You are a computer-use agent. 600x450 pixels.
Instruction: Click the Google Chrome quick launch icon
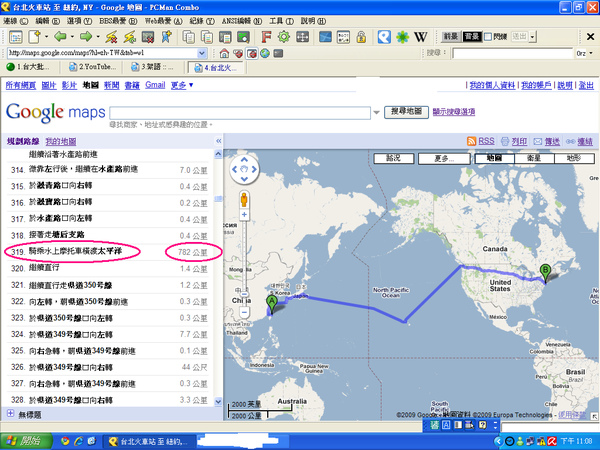[x=65, y=441]
